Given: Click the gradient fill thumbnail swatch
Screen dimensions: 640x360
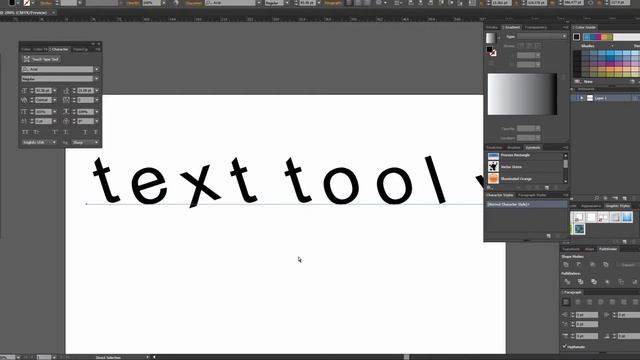Looking at the screenshot, I should [x=491, y=38].
